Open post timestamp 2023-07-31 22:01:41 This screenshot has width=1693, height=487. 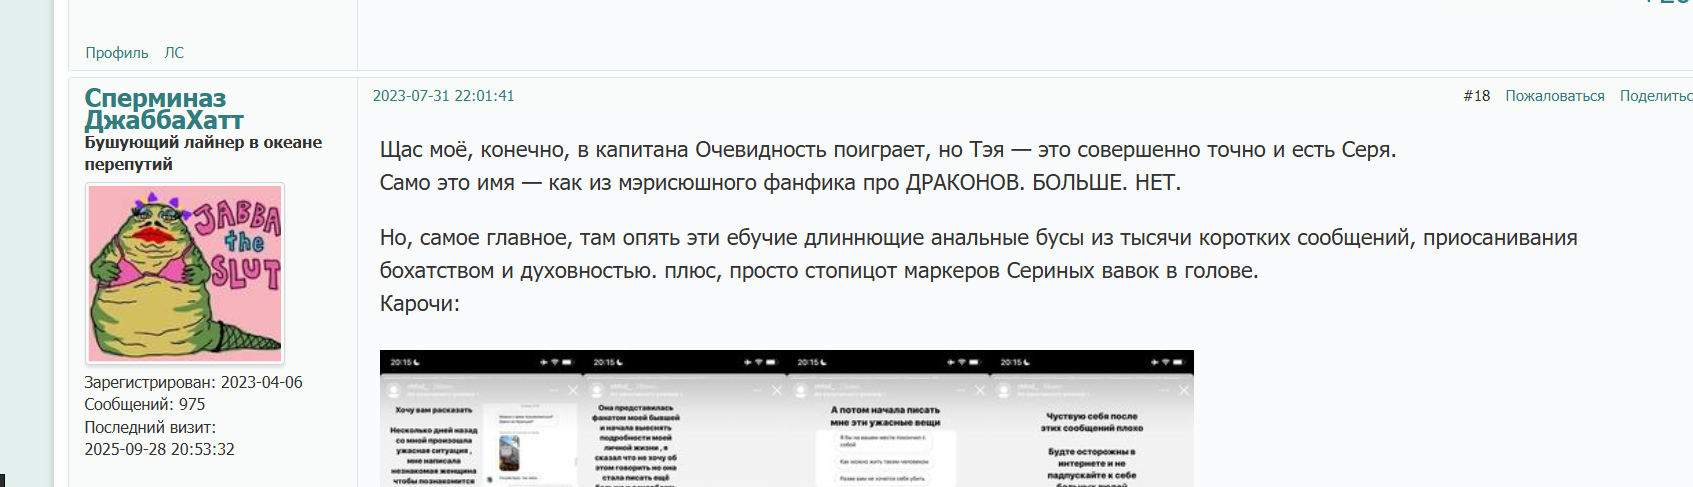(x=443, y=96)
